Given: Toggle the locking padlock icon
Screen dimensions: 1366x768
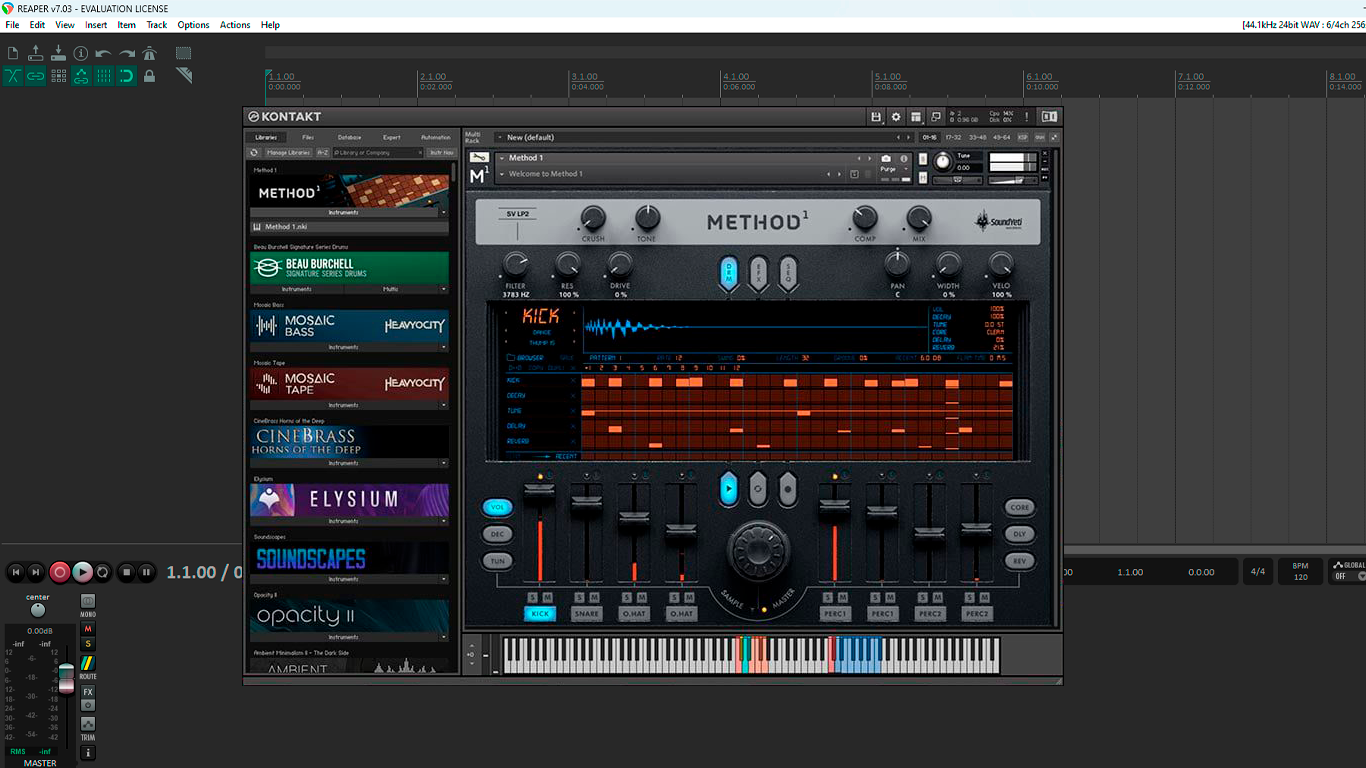Looking at the screenshot, I should [x=149, y=76].
